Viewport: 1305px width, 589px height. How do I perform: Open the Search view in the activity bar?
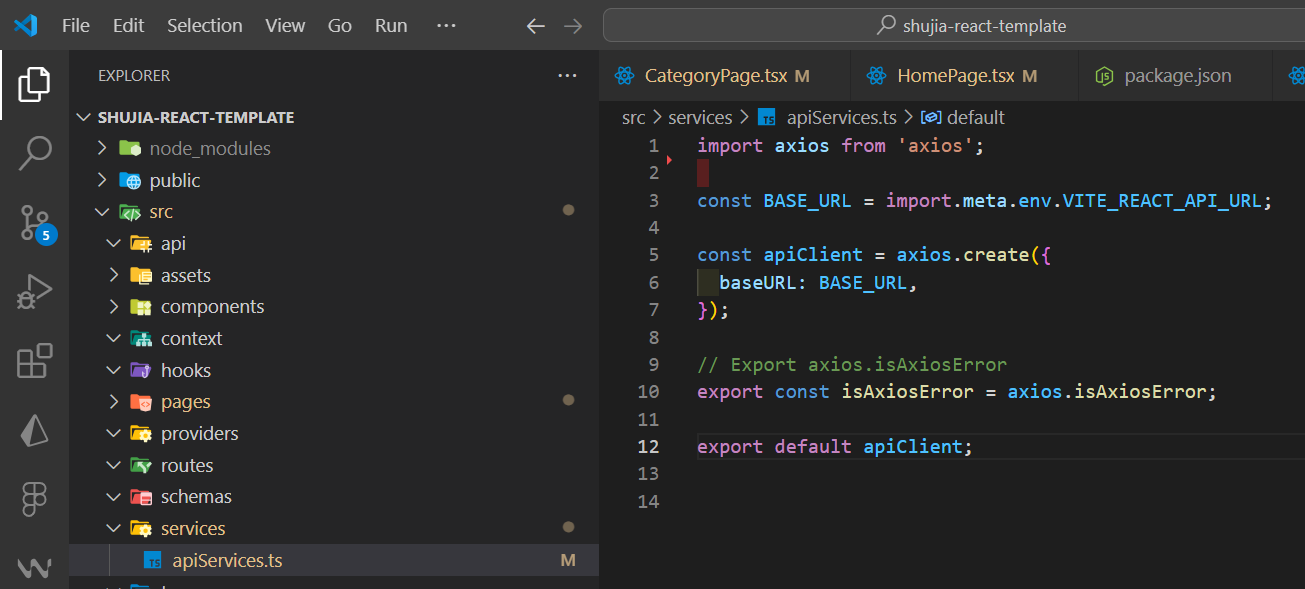point(34,153)
